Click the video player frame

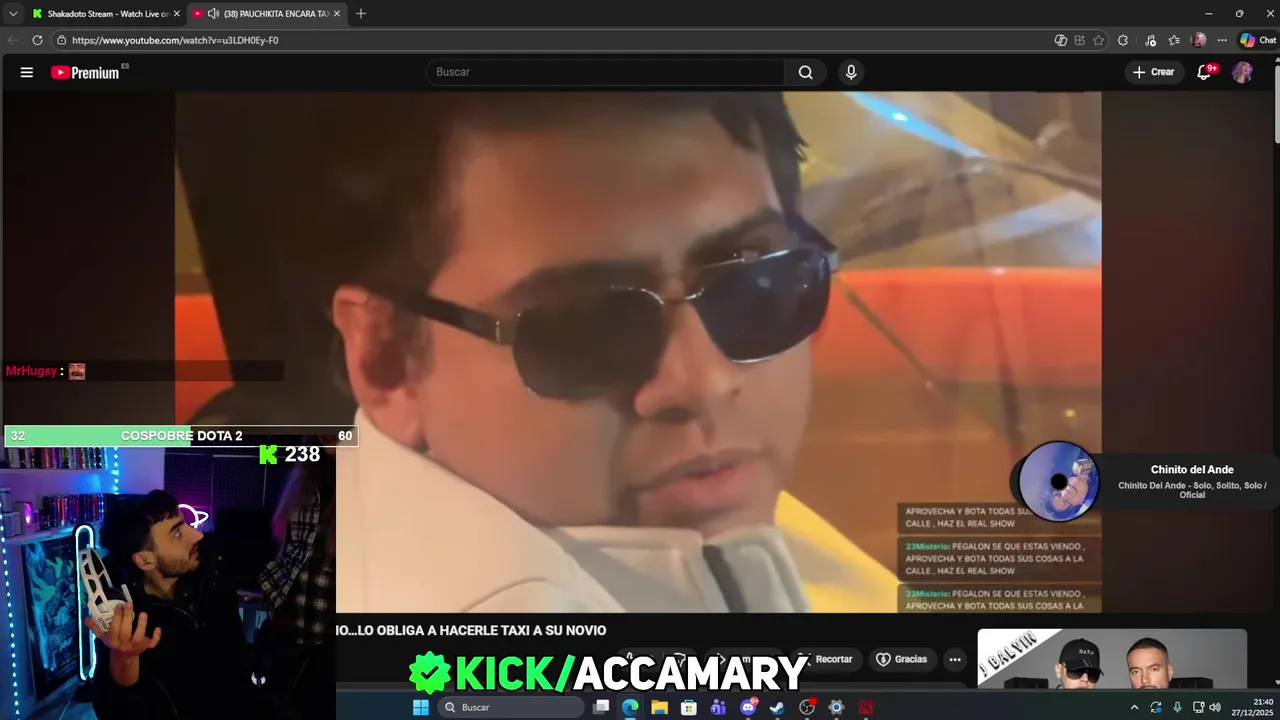638,352
